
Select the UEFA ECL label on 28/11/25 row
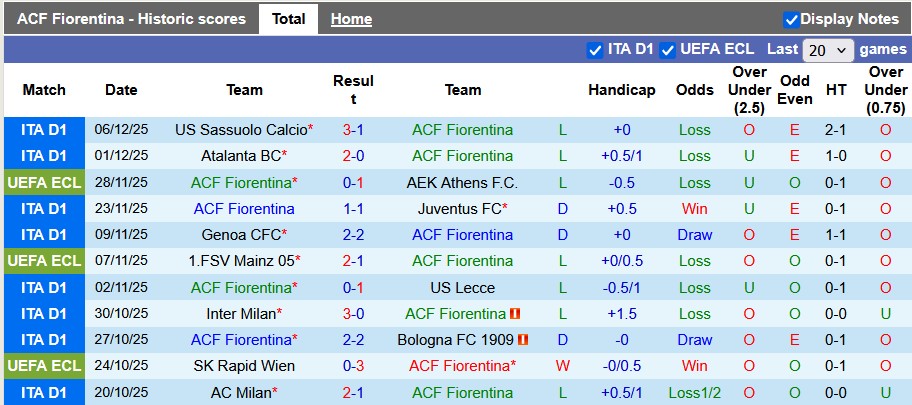(x=44, y=182)
